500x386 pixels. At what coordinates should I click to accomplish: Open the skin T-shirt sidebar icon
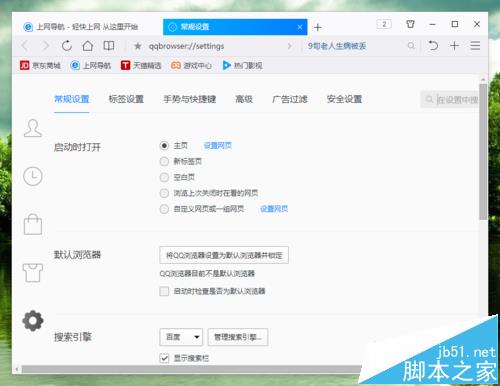(33, 272)
